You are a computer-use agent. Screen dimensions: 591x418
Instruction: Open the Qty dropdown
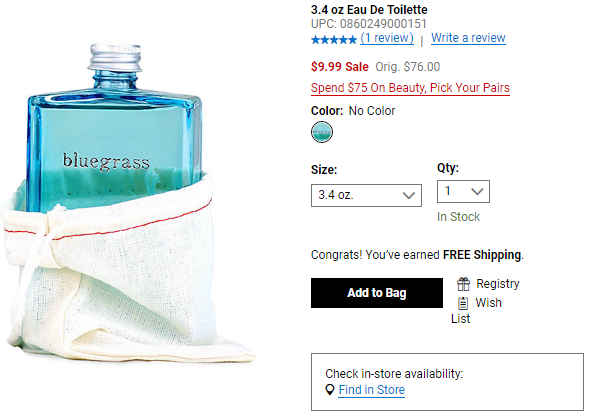(x=463, y=191)
